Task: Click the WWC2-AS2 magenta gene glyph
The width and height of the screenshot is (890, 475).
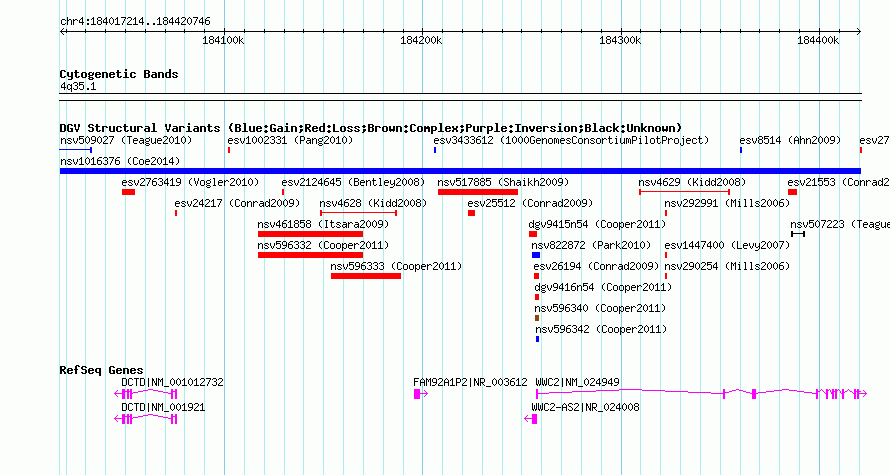Action: click(531, 419)
